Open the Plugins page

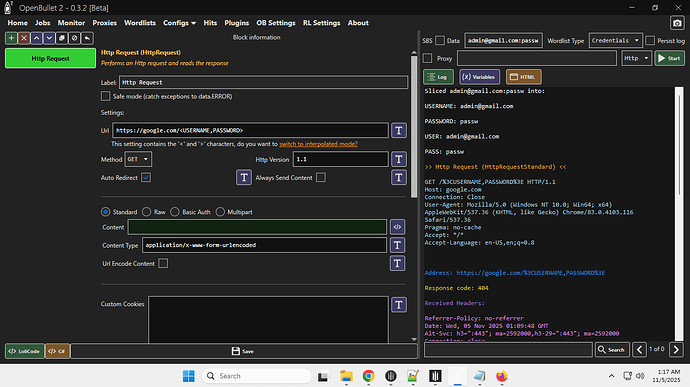coord(236,23)
